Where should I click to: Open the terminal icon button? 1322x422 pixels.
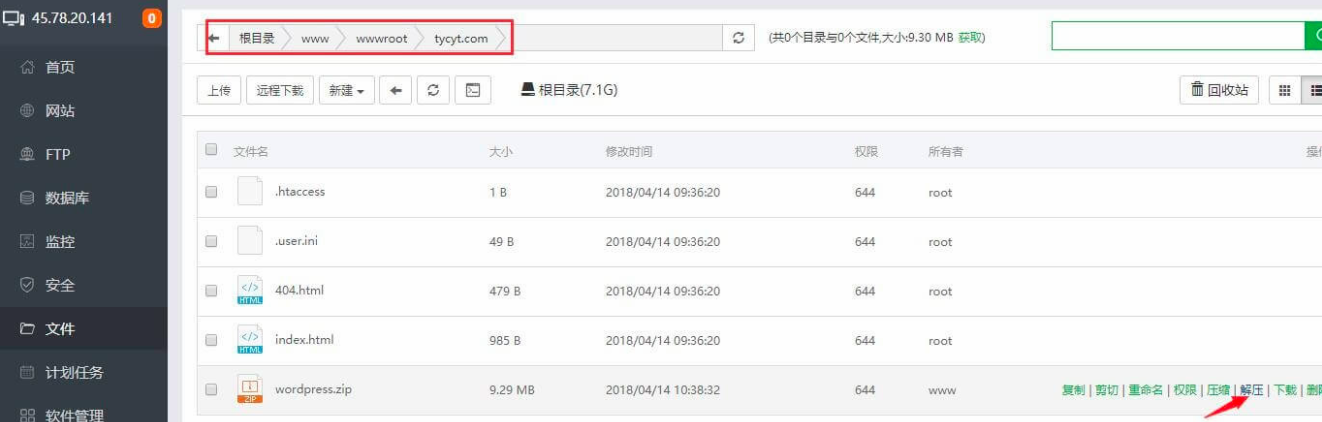(472, 90)
